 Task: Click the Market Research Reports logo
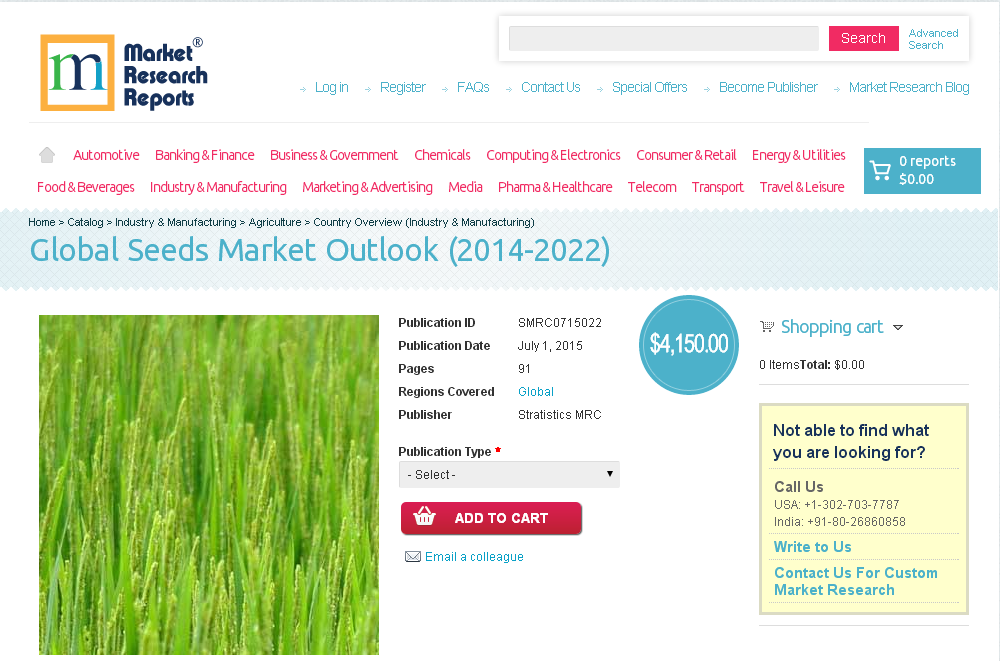point(123,72)
